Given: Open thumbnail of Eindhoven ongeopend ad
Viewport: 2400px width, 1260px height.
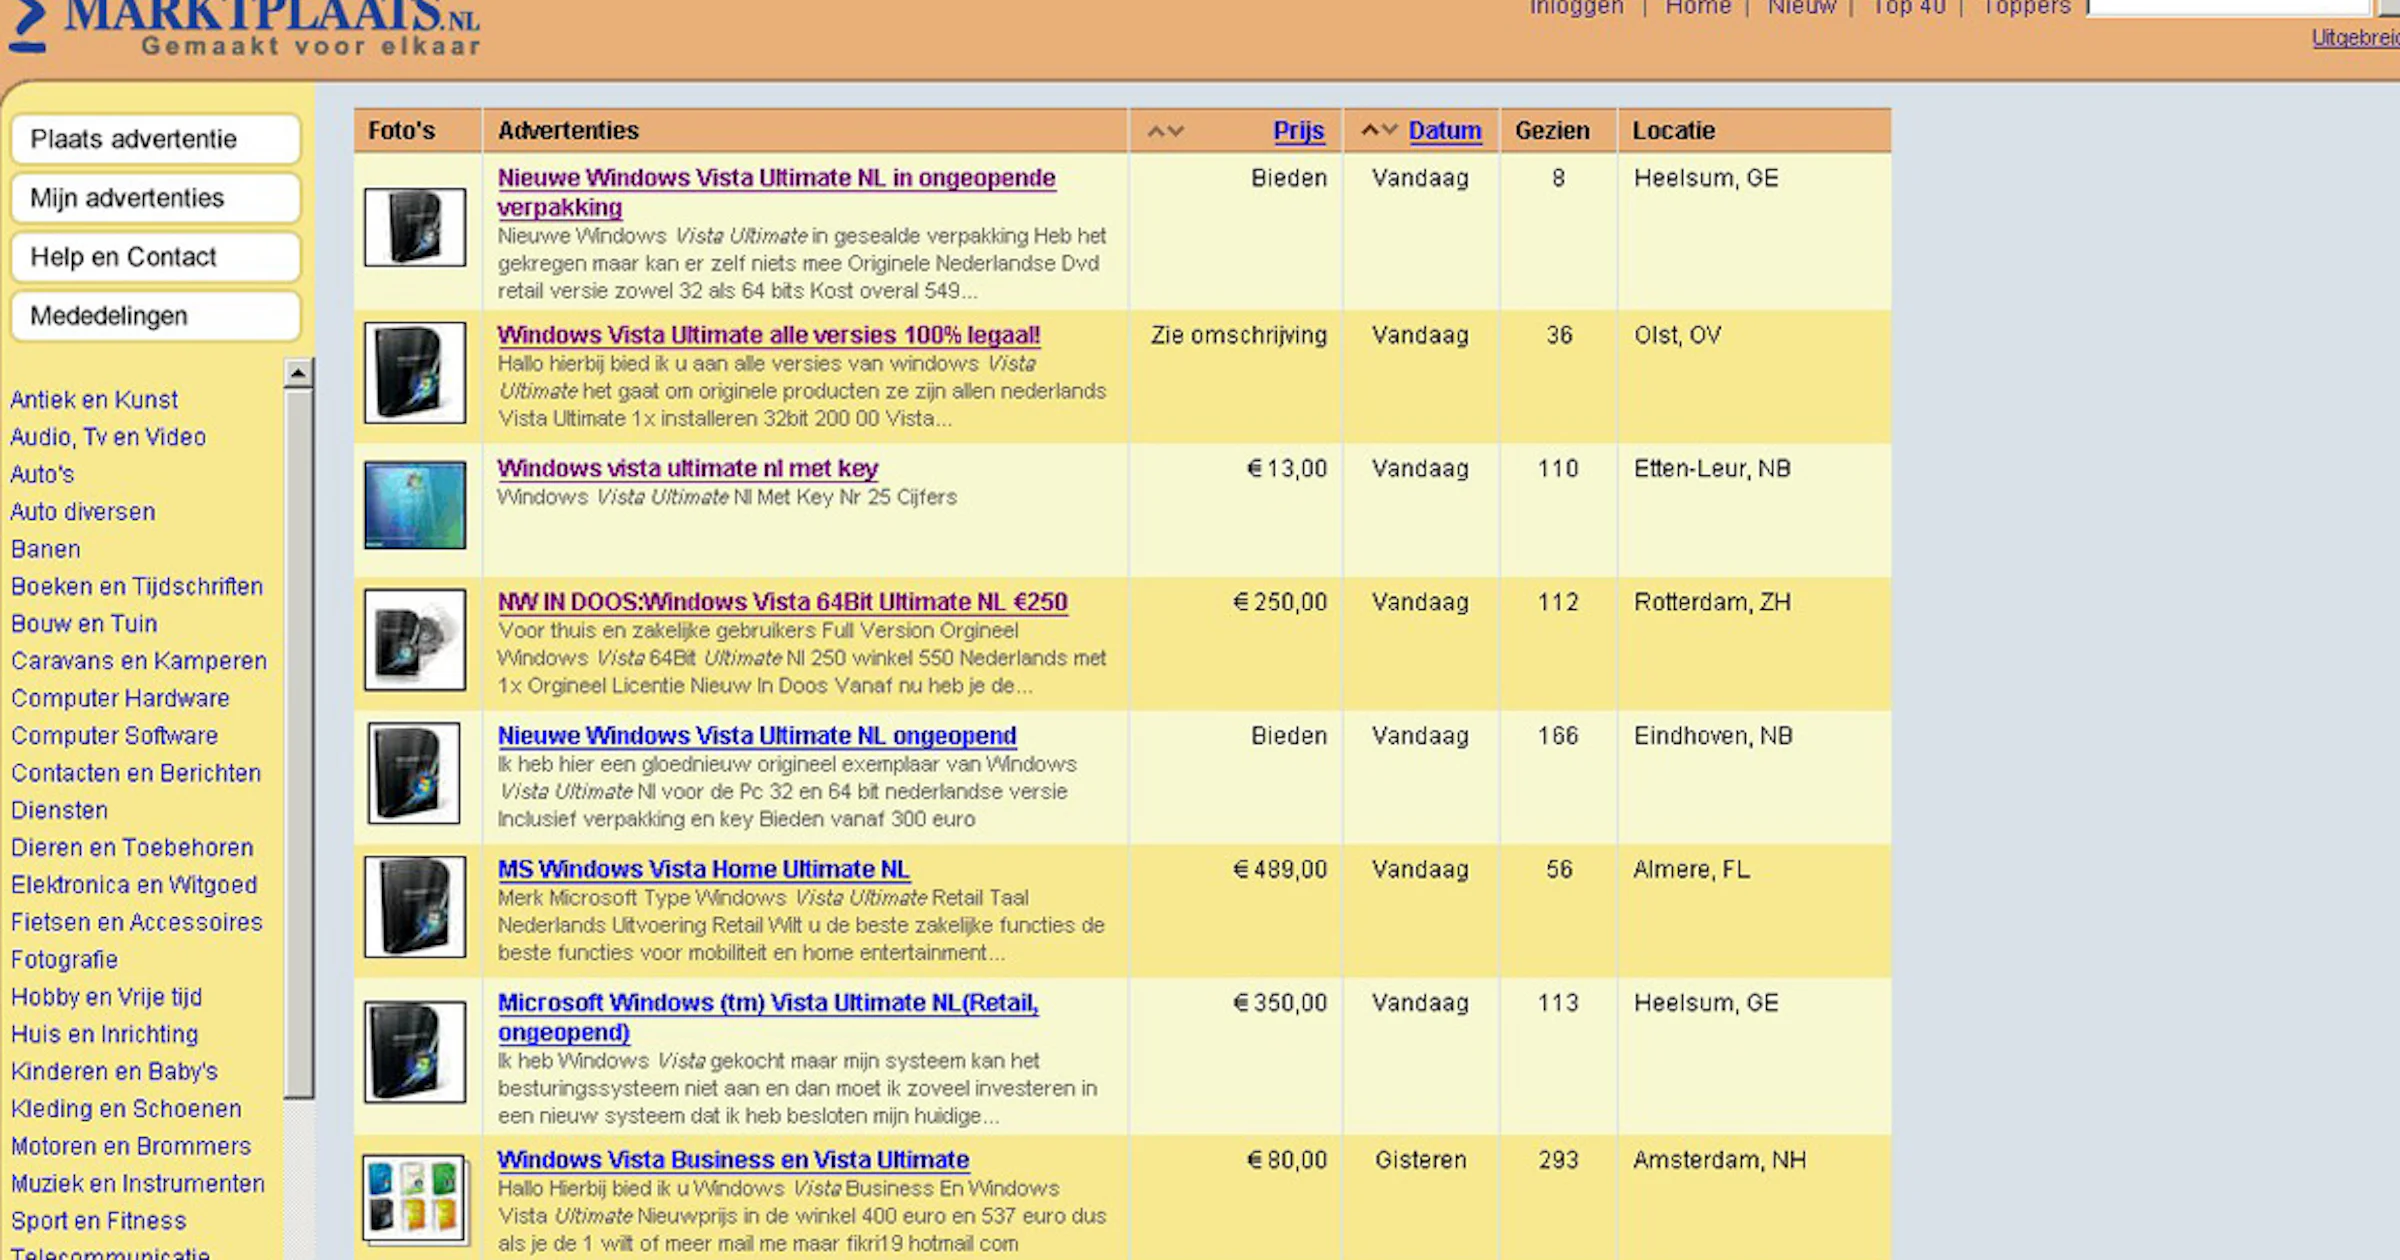Looking at the screenshot, I should pyautogui.click(x=414, y=773).
